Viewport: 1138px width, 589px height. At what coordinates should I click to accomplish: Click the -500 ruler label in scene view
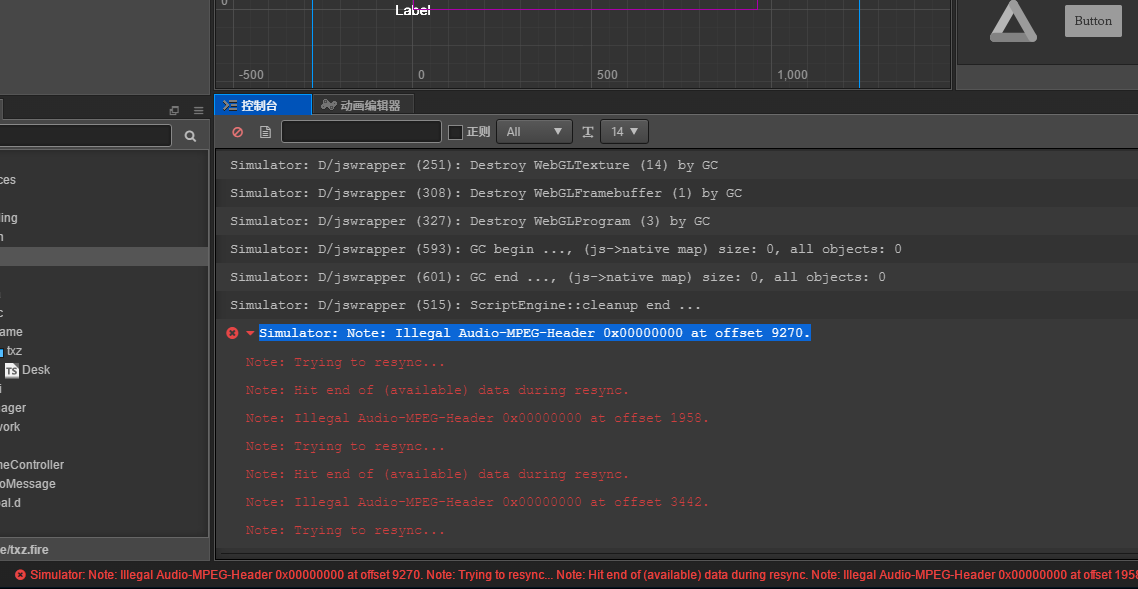(251, 75)
